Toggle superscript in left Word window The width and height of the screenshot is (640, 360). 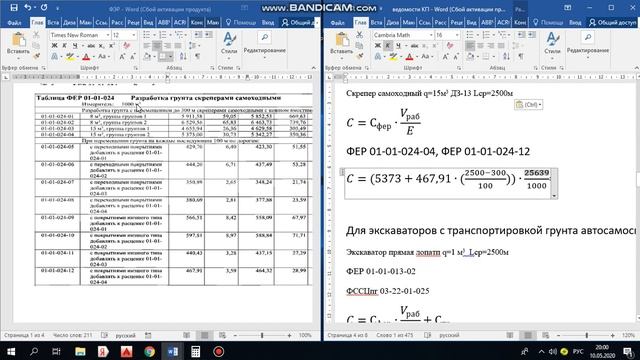tap(111, 46)
